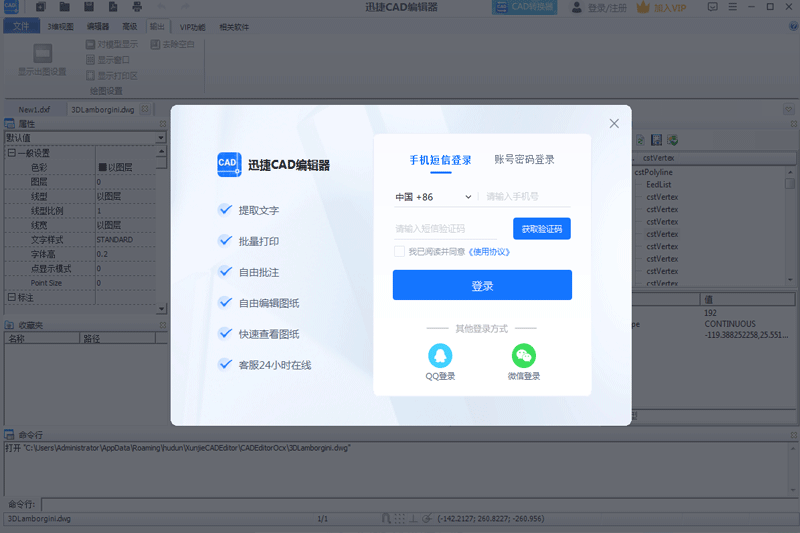Click the new file icon in the title bar
The image size is (800, 533).
coord(40,7)
